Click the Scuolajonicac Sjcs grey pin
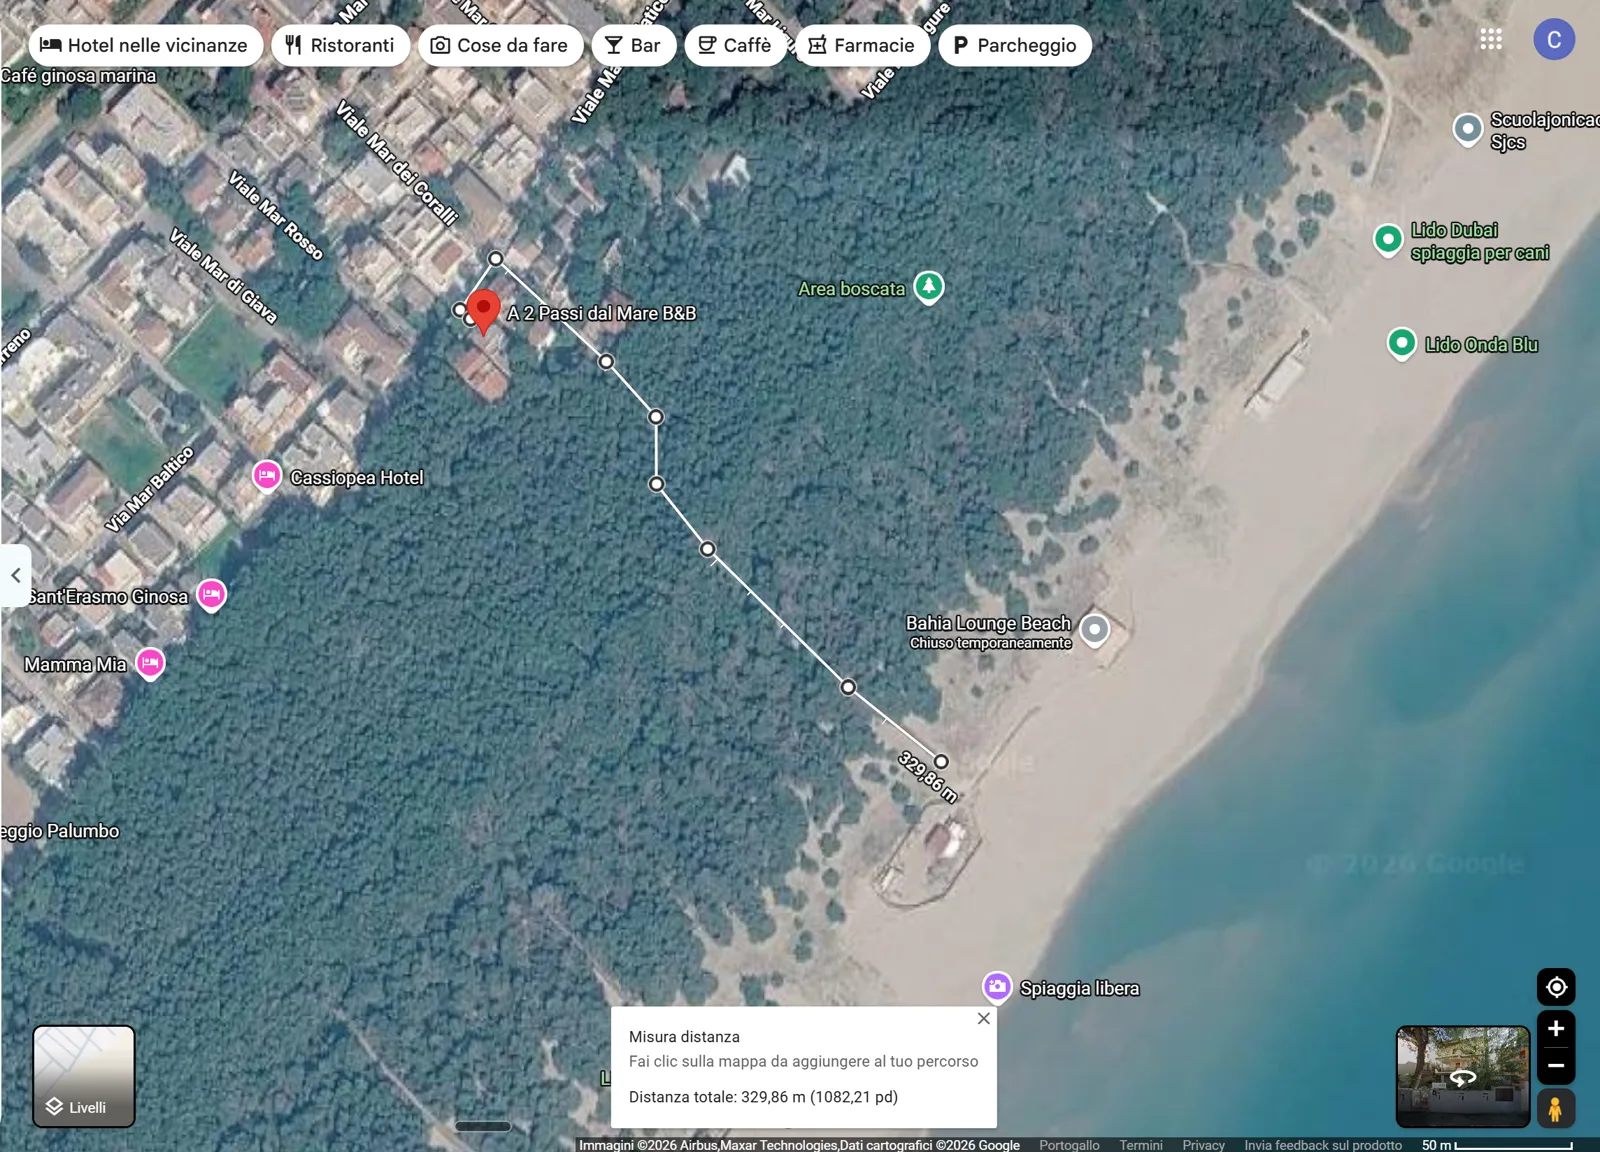1600x1152 pixels. pyautogui.click(x=1468, y=129)
